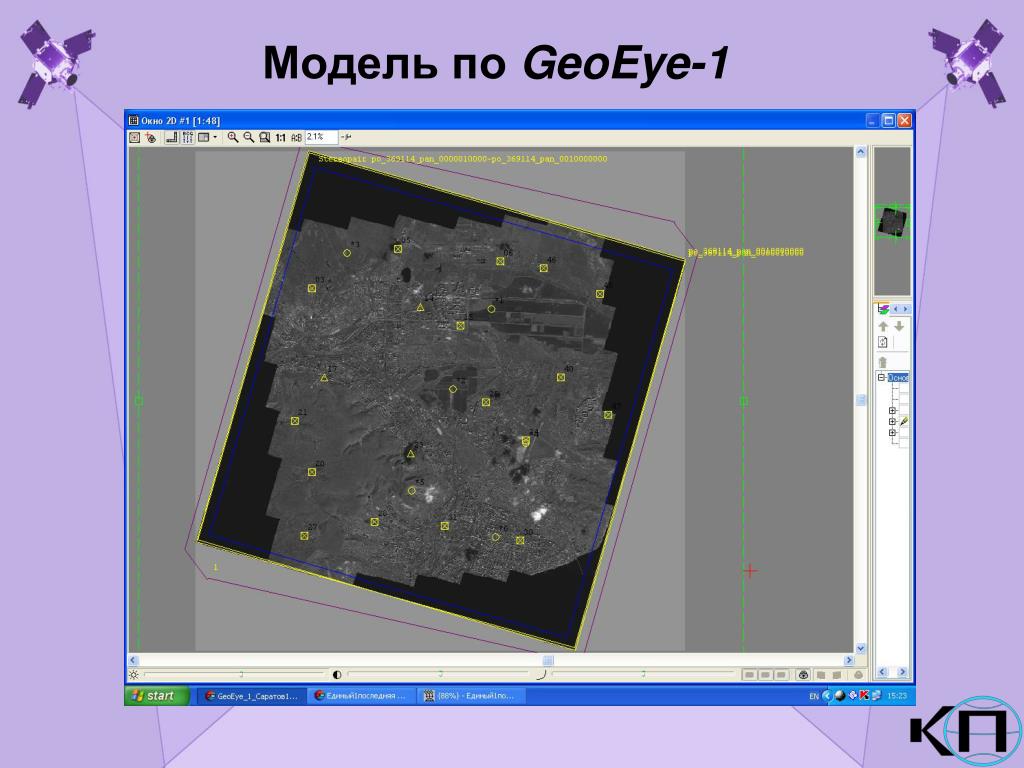This screenshot has height=768, width=1024.
Task: Toggle the vertical scale bars button
Action: (188, 137)
